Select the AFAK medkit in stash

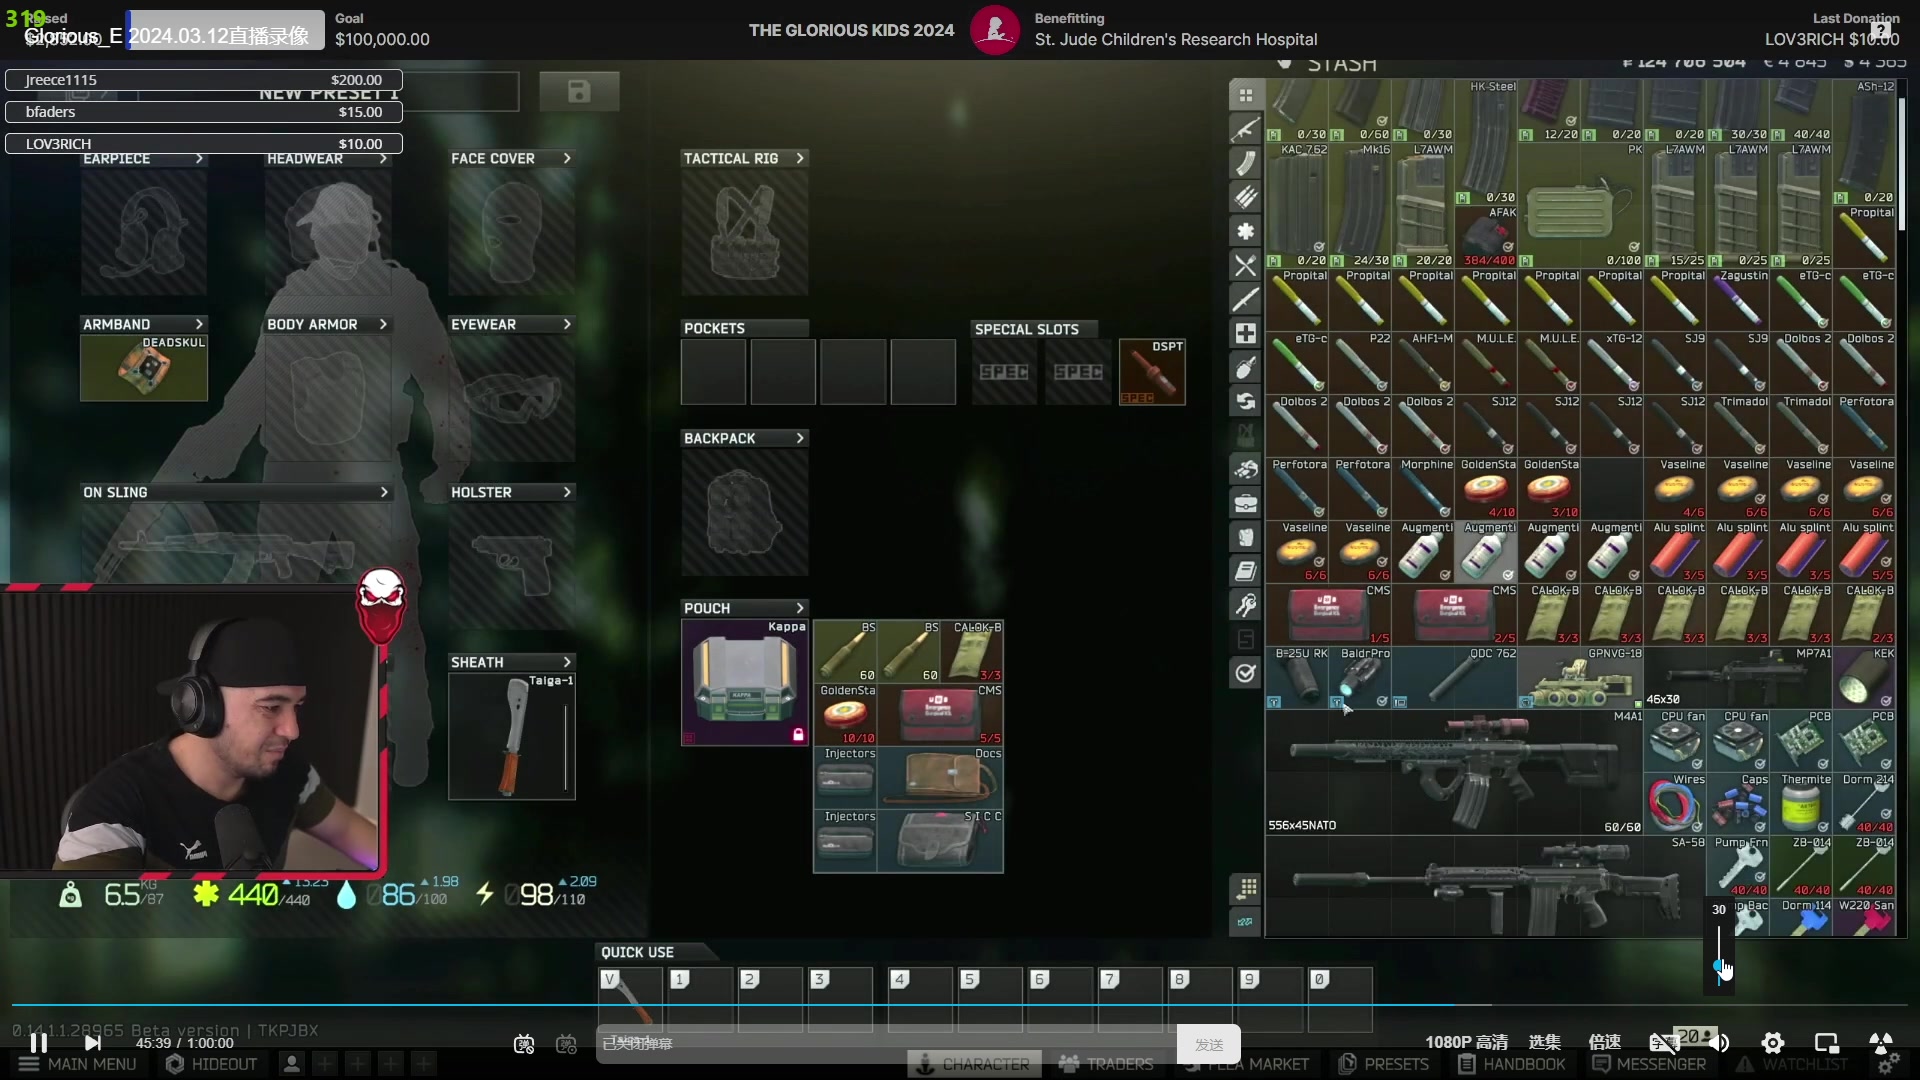click(x=1487, y=236)
